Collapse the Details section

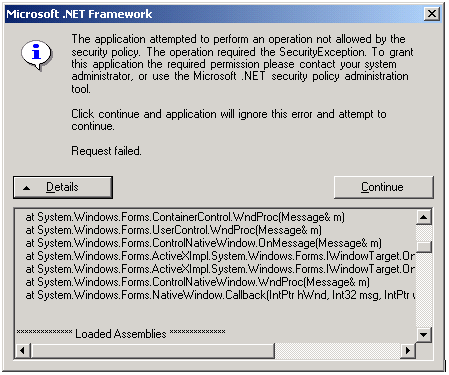click(x=63, y=187)
